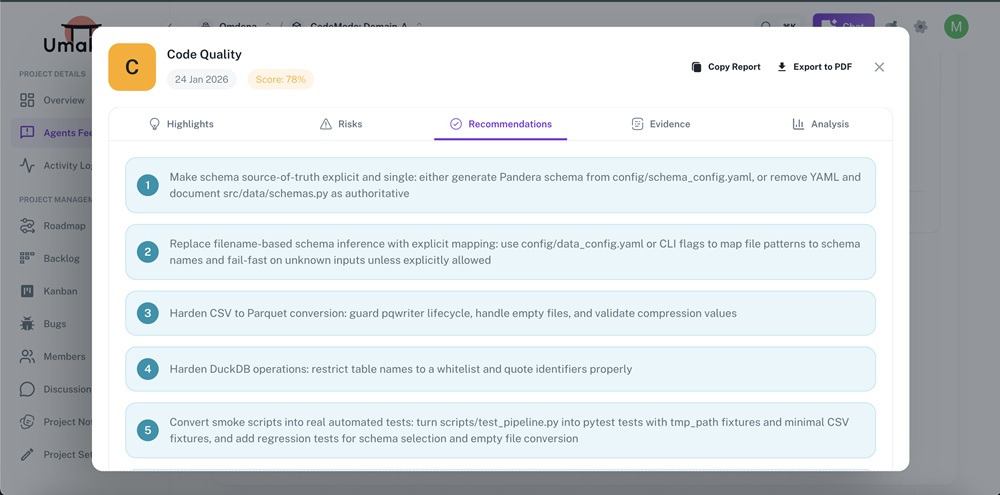1000x495 pixels.
Task: Switch to the Risks tab
Action: (341, 124)
